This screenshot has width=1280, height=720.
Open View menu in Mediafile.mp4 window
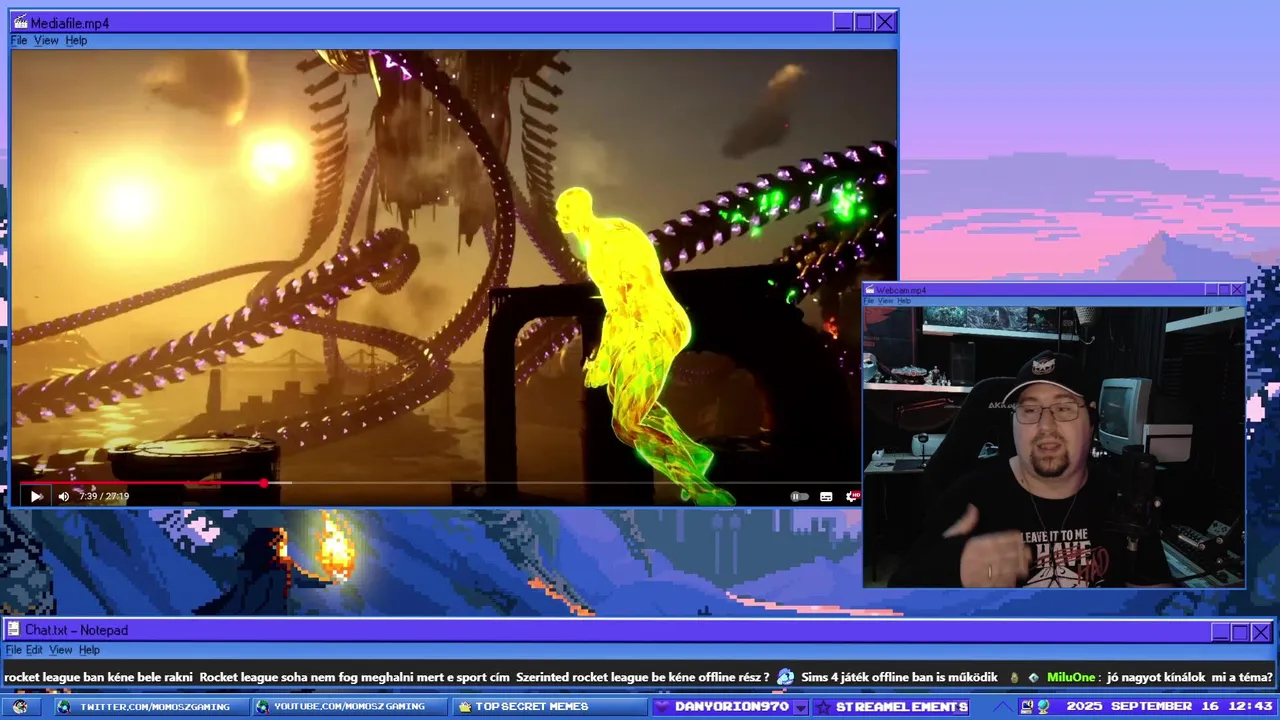tap(46, 40)
